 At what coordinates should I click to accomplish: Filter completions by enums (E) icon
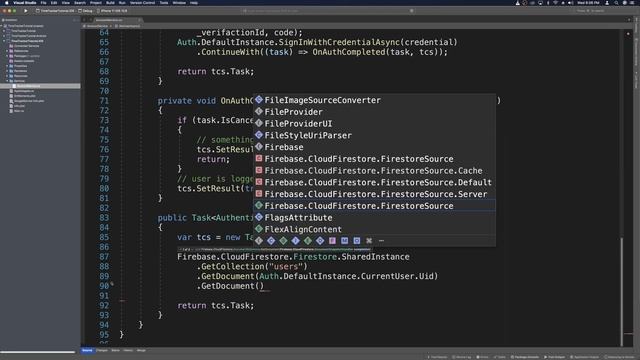click(308, 241)
